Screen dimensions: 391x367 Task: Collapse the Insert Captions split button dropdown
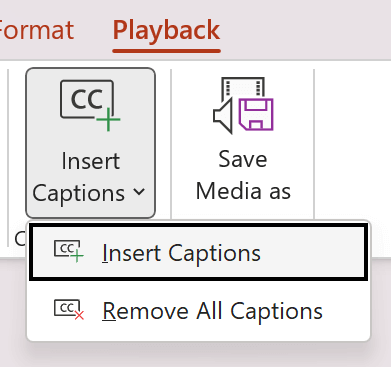tap(90, 143)
